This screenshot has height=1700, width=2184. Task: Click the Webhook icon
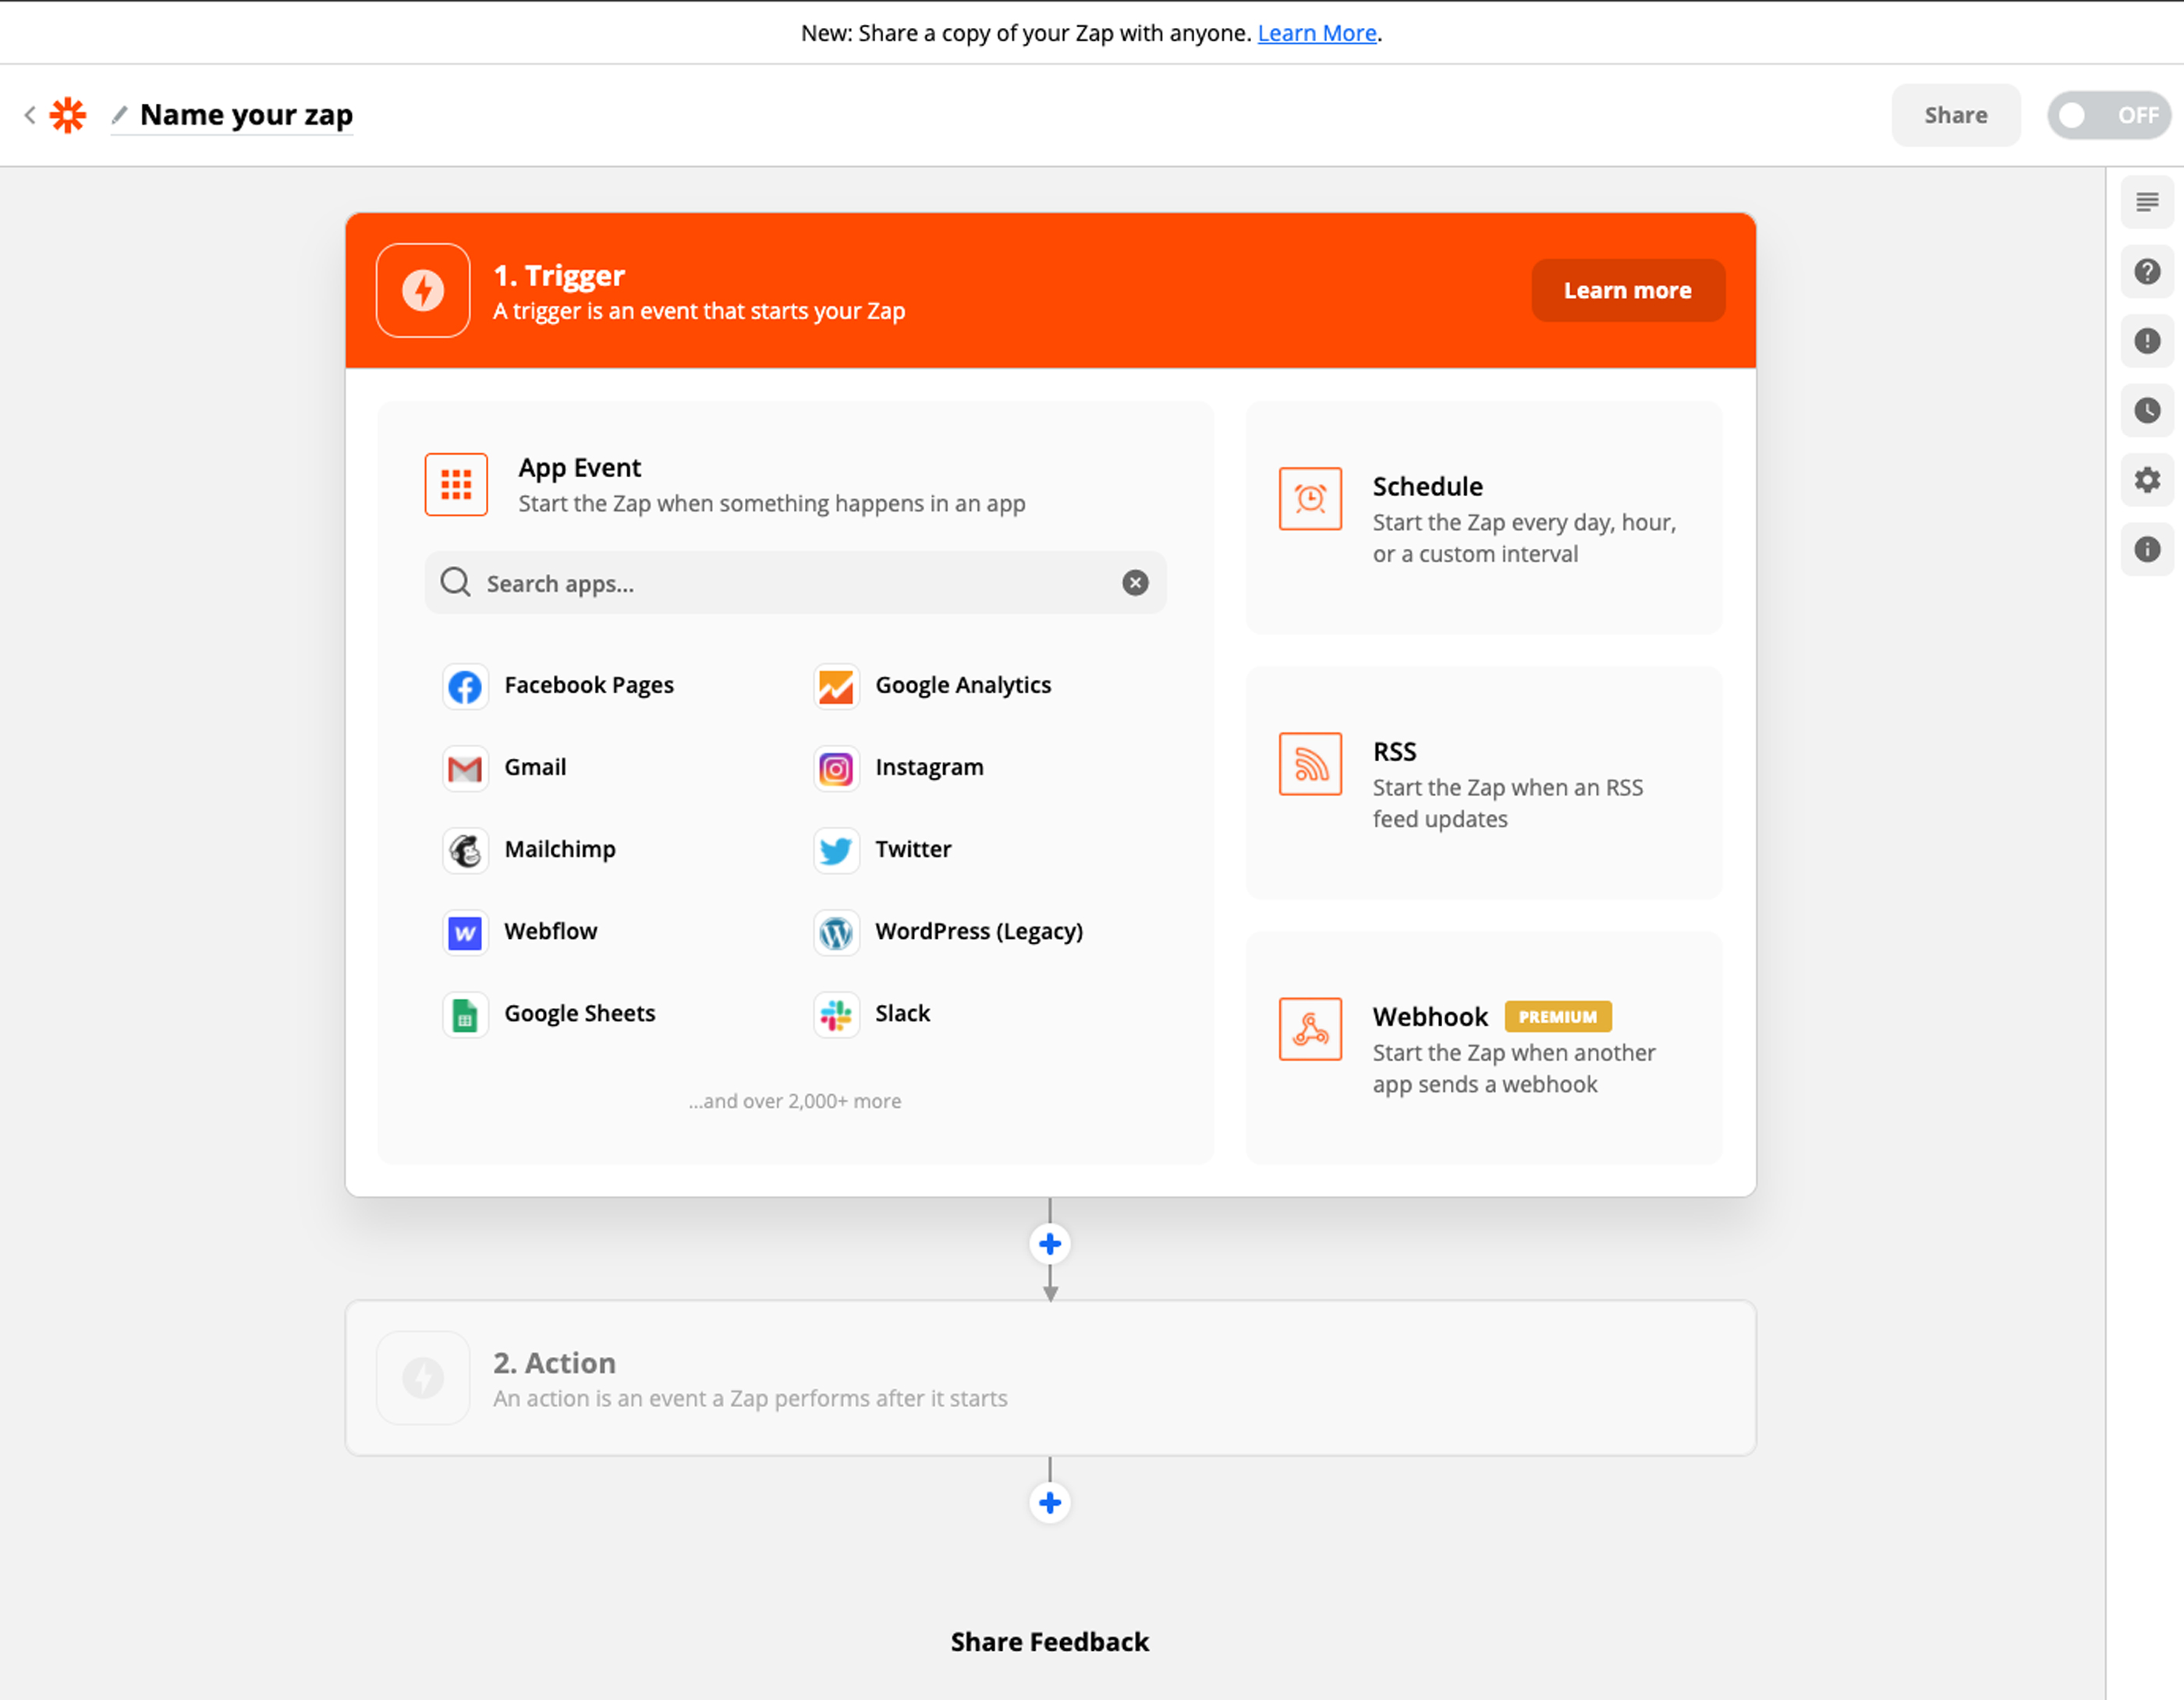(x=1310, y=1029)
